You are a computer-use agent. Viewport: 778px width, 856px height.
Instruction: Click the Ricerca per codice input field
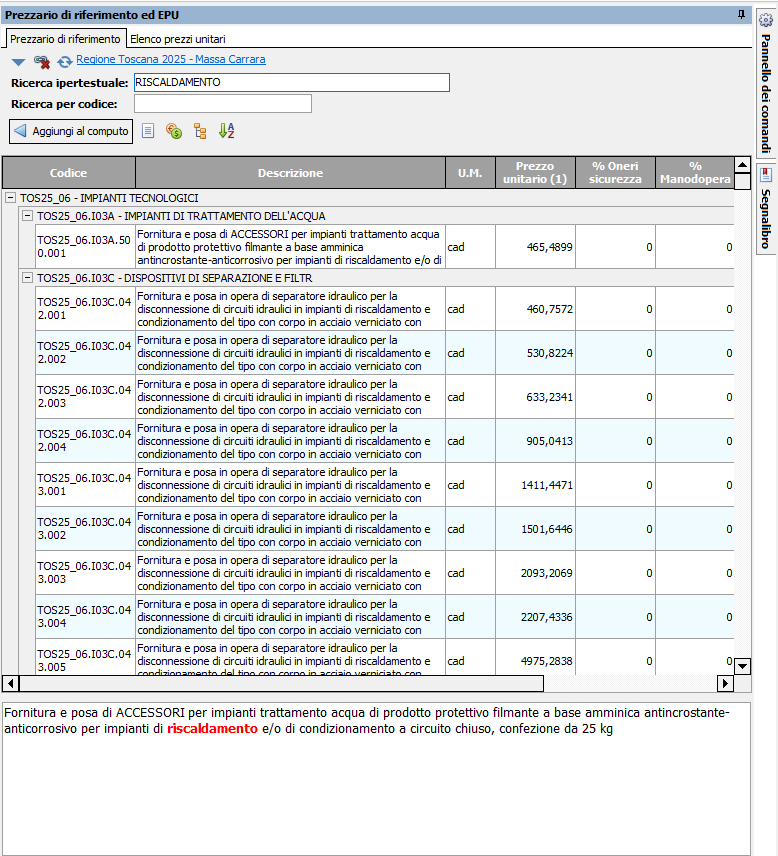[x=222, y=104]
